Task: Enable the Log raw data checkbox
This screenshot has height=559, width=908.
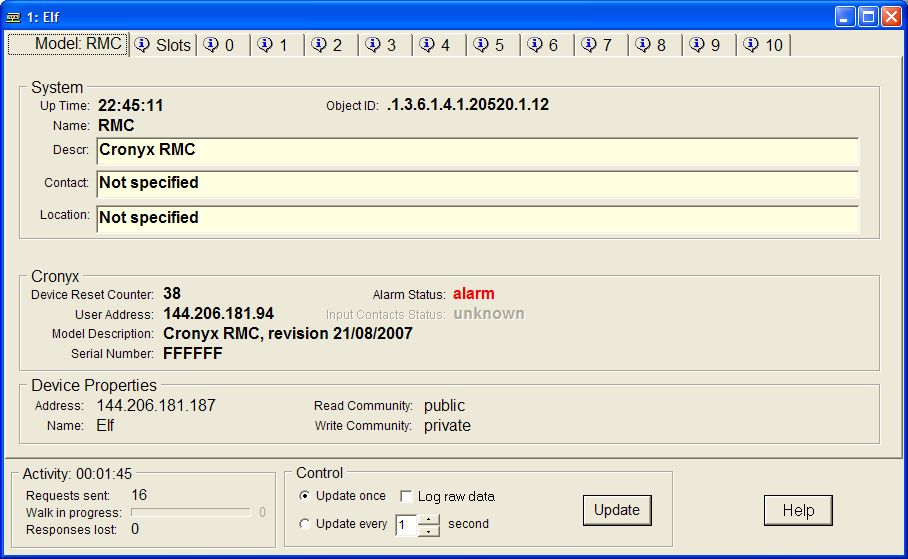Action: (x=406, y=496)
